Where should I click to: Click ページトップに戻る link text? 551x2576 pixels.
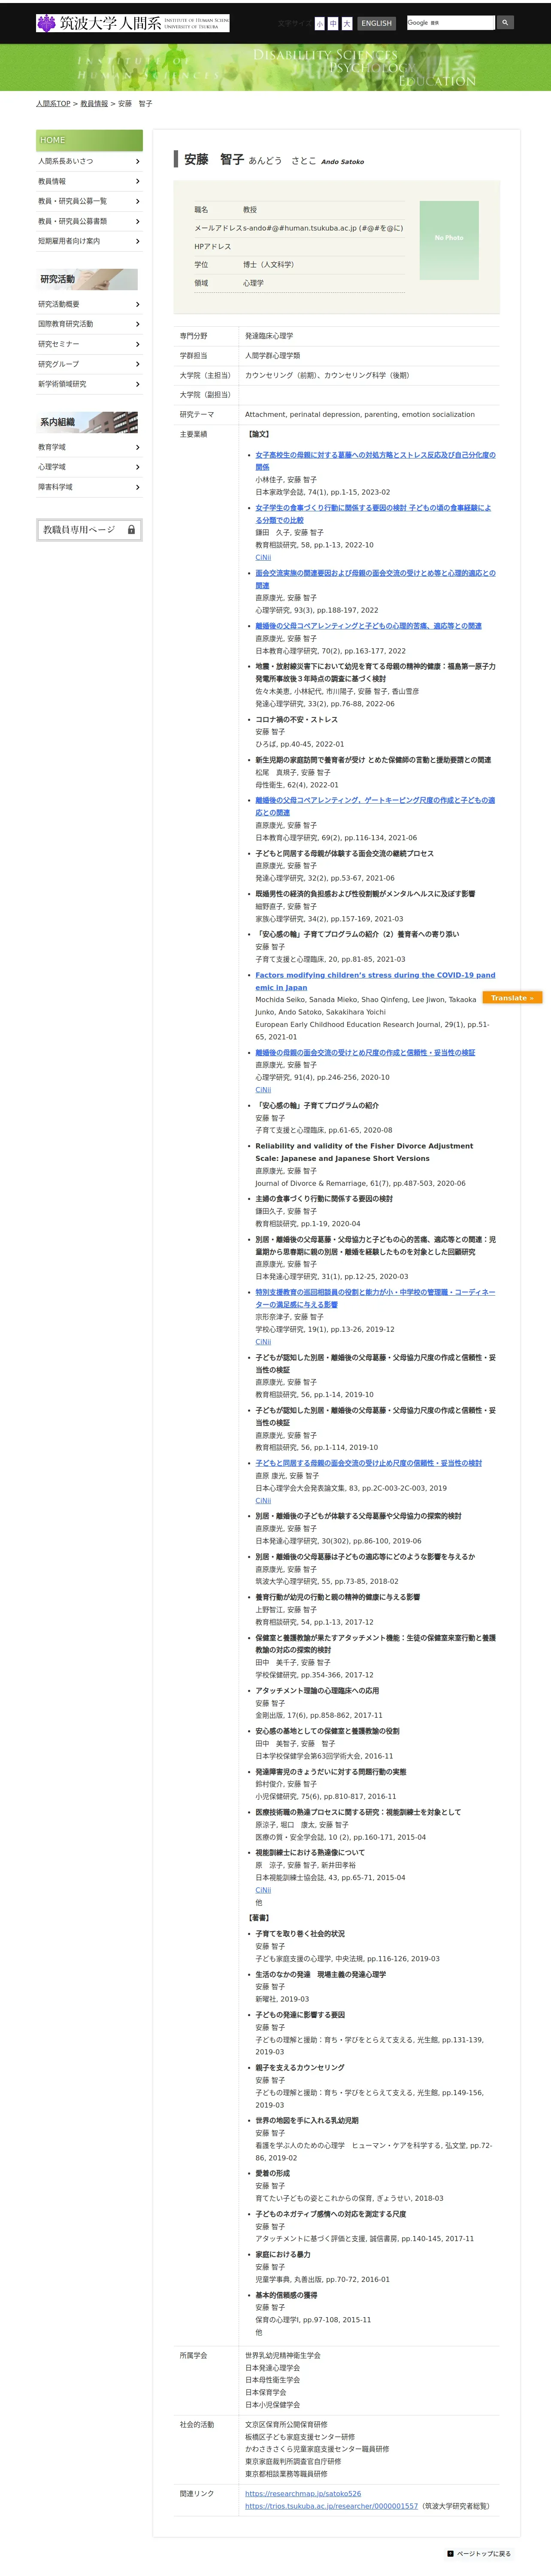pyautogui.click(x=484, y=2554)
